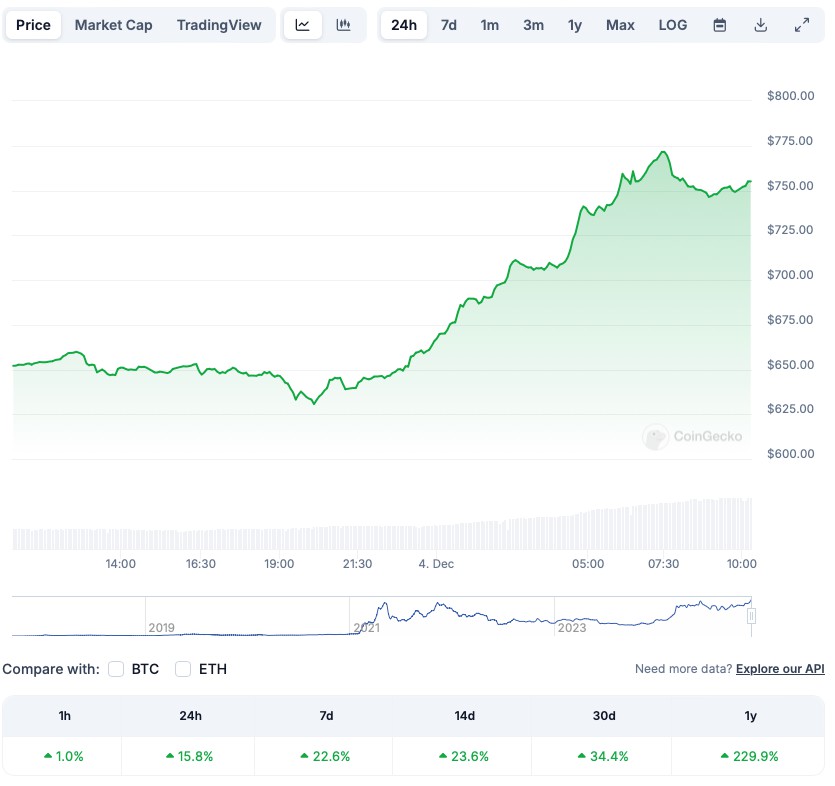Click 2021 on the overview timeline

pyautogui.click(x=367, y=628)
